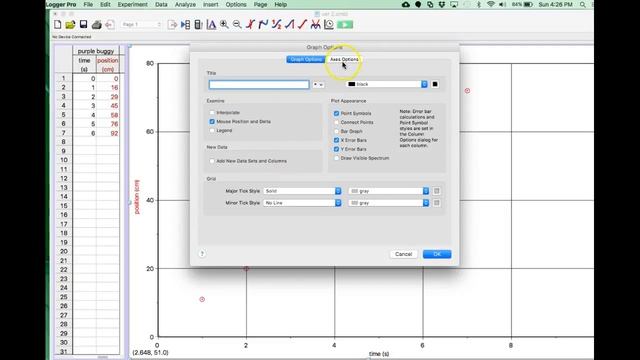Open the major tick gray color dropdown
Screen dimensions: 640x360
coord(389,191)
